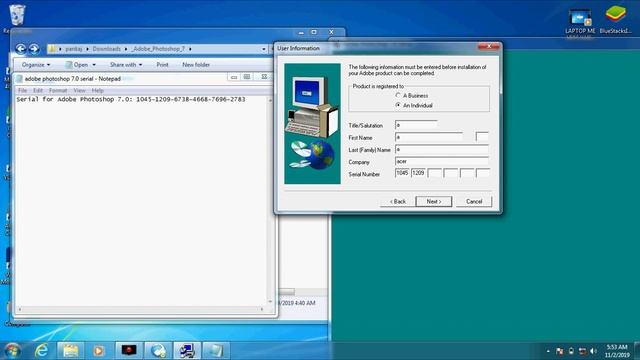640x360 pixels.
Task: Open the Action Center flag tray icon
Action: click(x=560, y=351)
